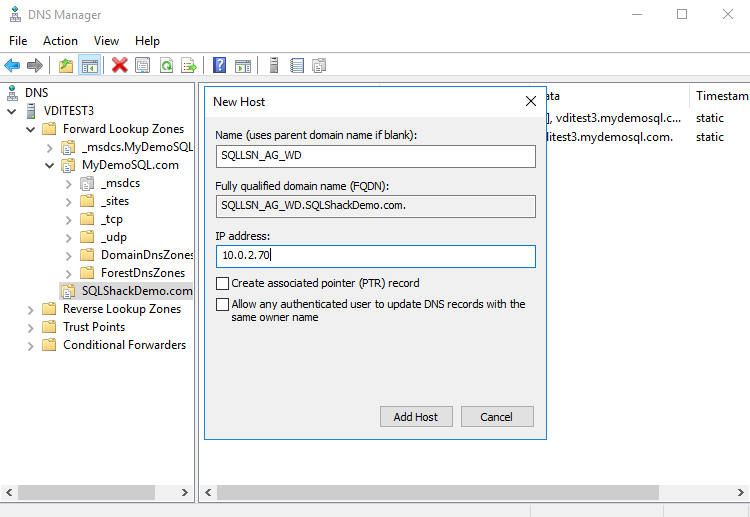Expand the DomainDnsZones node
750x517 pixels.
(x=69, y=256)
